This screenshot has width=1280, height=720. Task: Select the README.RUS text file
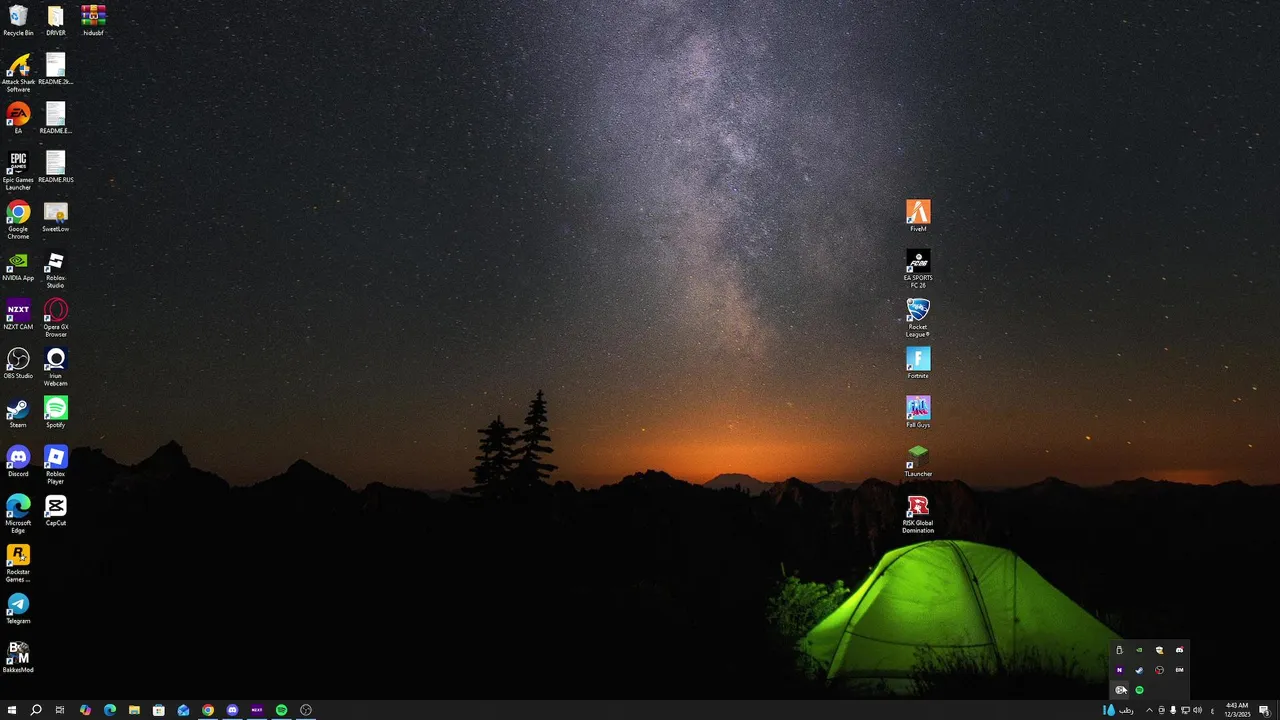click(56, 167)
